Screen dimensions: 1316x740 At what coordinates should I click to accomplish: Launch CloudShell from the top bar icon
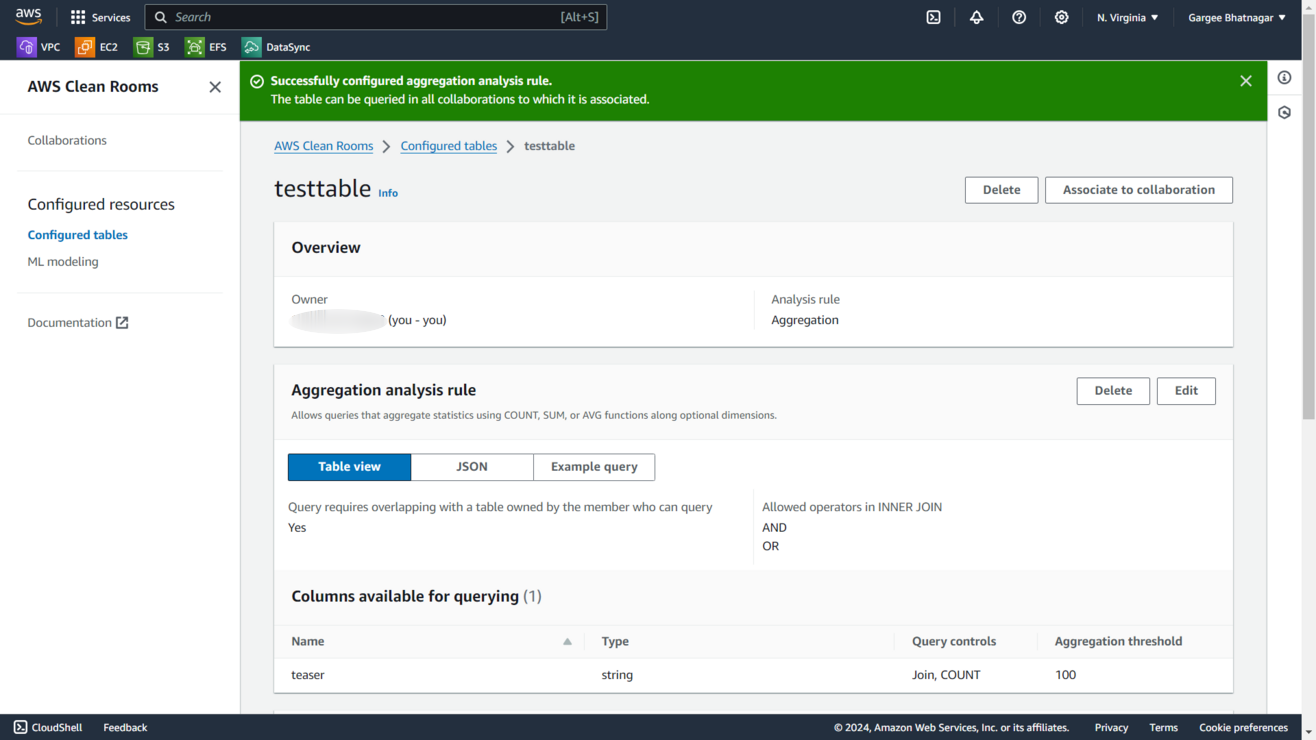[933, 17]
